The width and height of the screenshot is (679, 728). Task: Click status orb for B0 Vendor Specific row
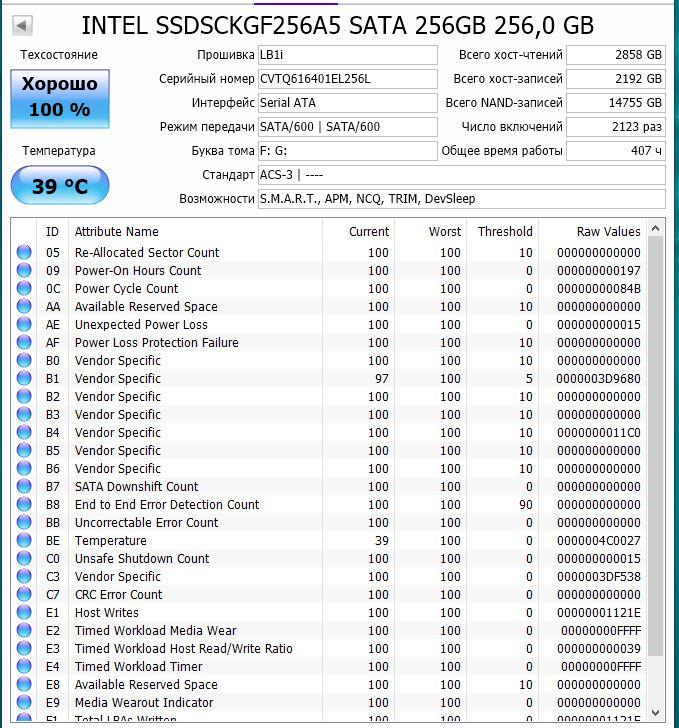[x=24, y=360]
